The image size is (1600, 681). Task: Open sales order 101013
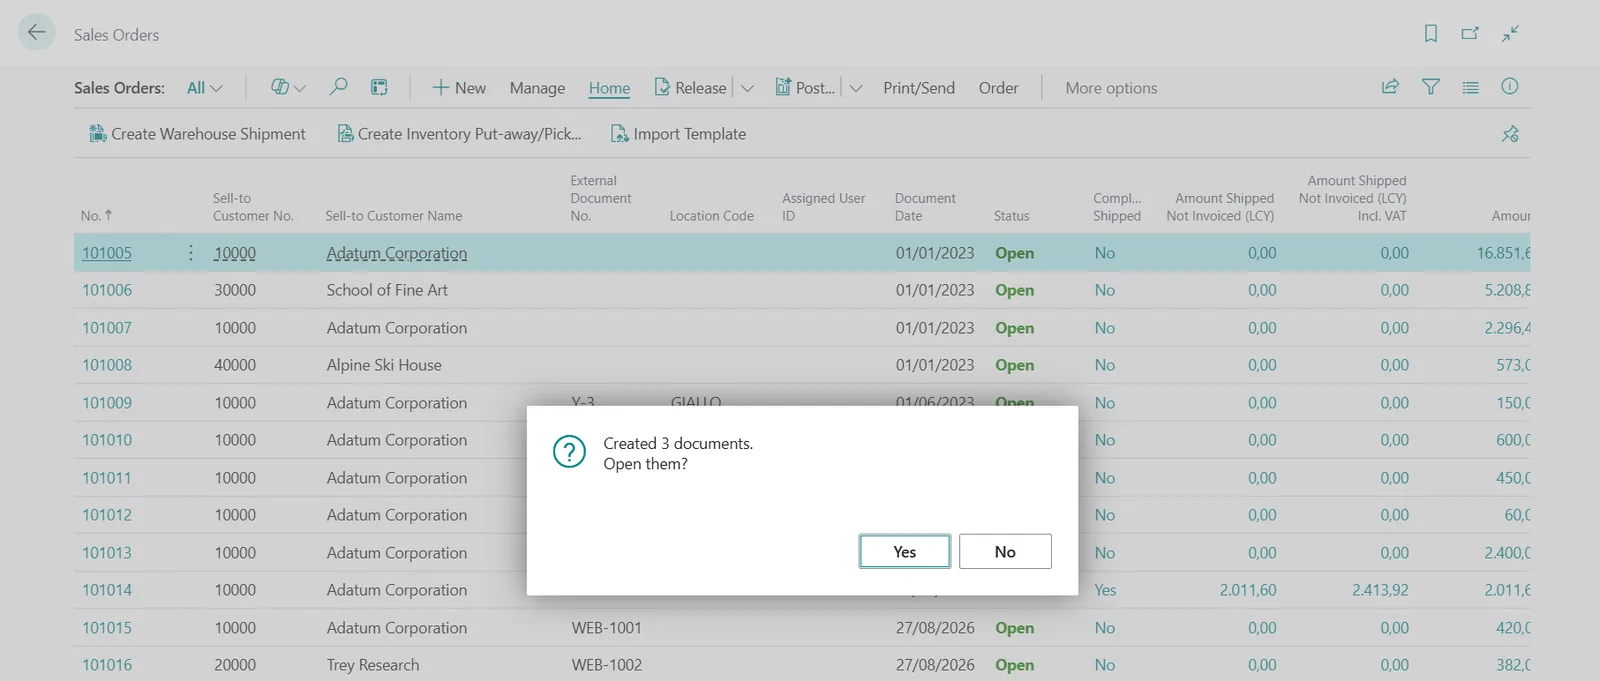(107, 553)
